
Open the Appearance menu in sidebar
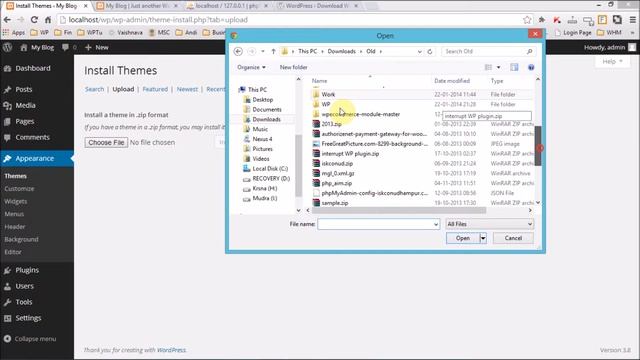click(x=37, y=158)
